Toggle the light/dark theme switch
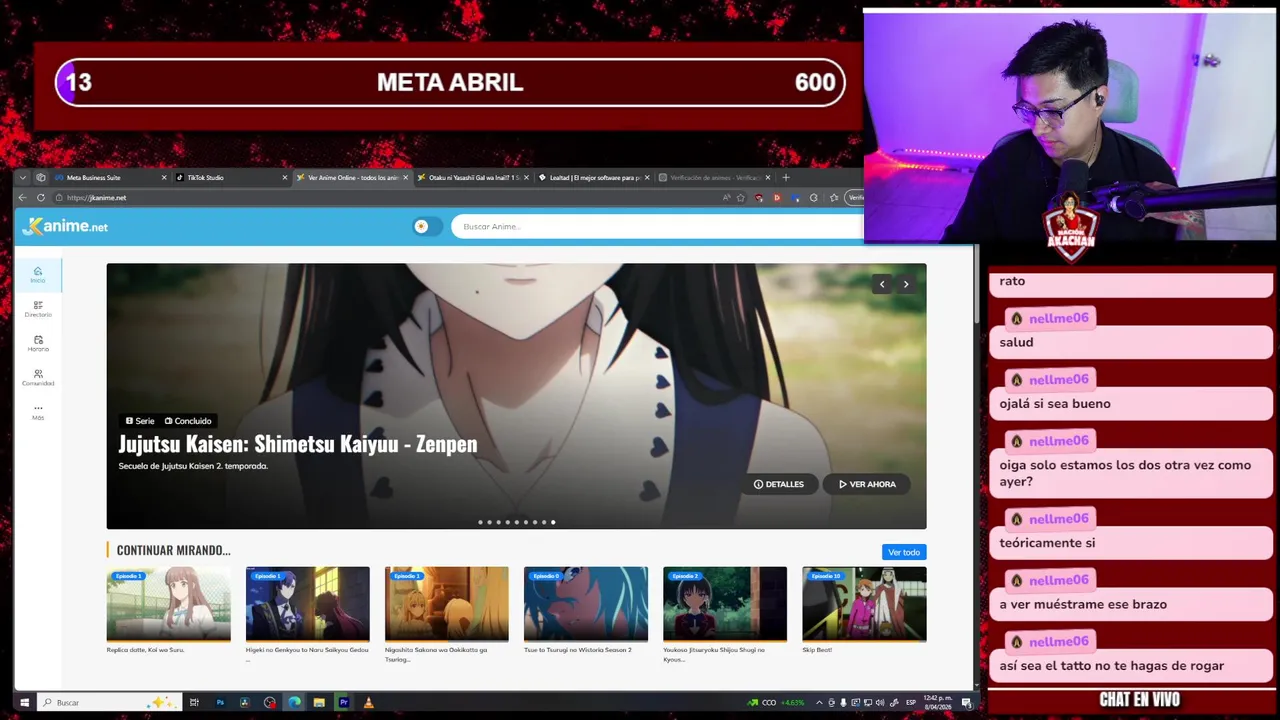Viewport: 1280px width, 720px height. (x=427, y=227)
